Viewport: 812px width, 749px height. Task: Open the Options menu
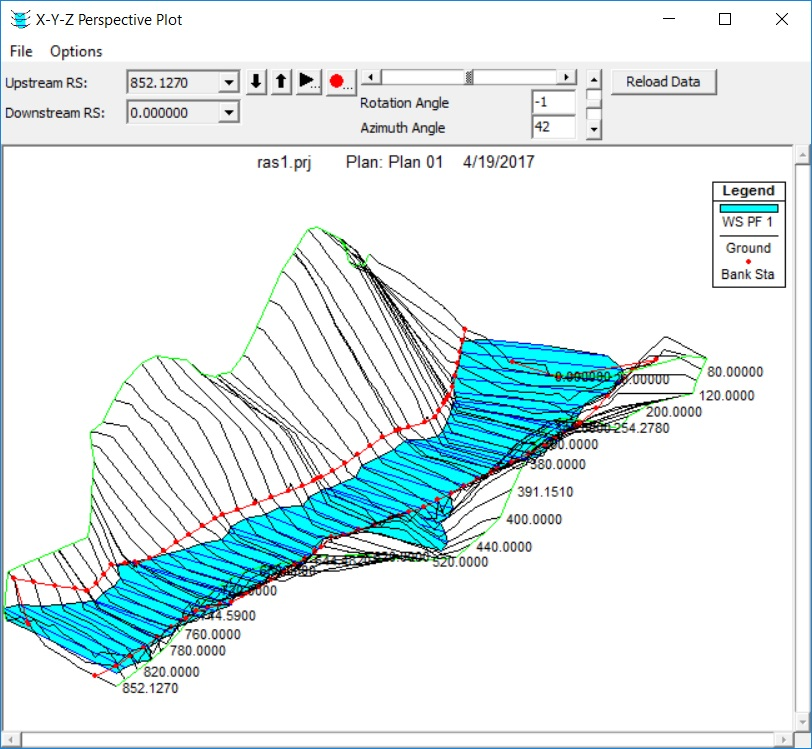[76, 51]
